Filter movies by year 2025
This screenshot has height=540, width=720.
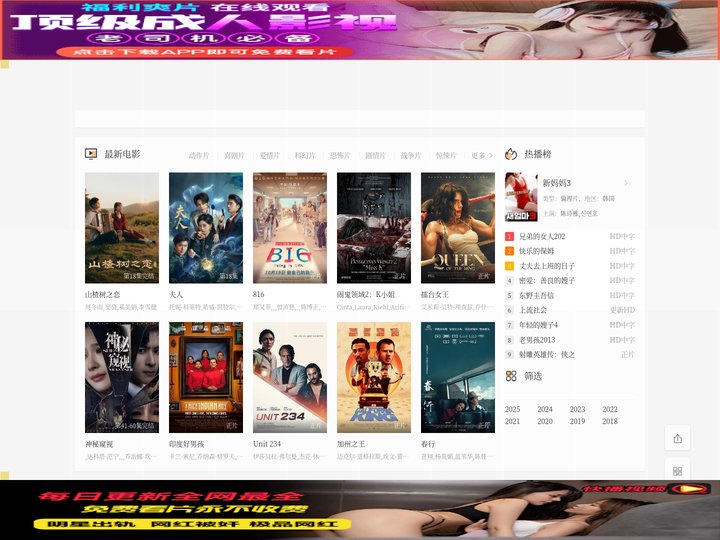(x=512, y=409)
